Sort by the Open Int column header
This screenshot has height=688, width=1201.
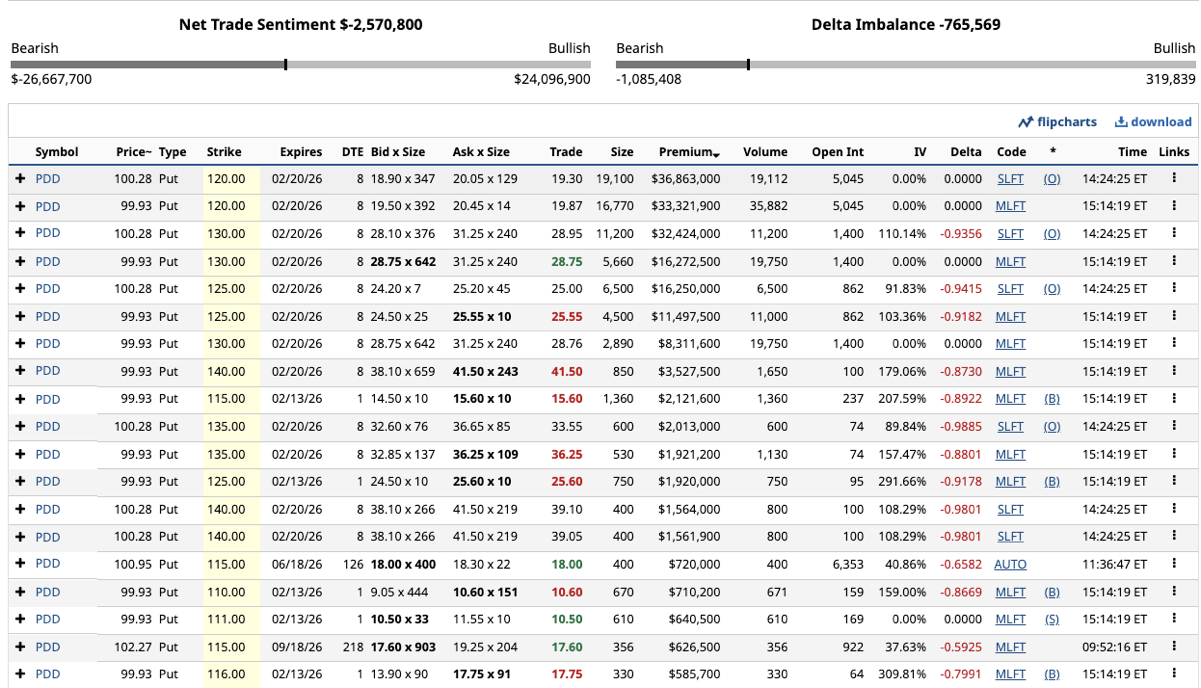tap(837, 152)
